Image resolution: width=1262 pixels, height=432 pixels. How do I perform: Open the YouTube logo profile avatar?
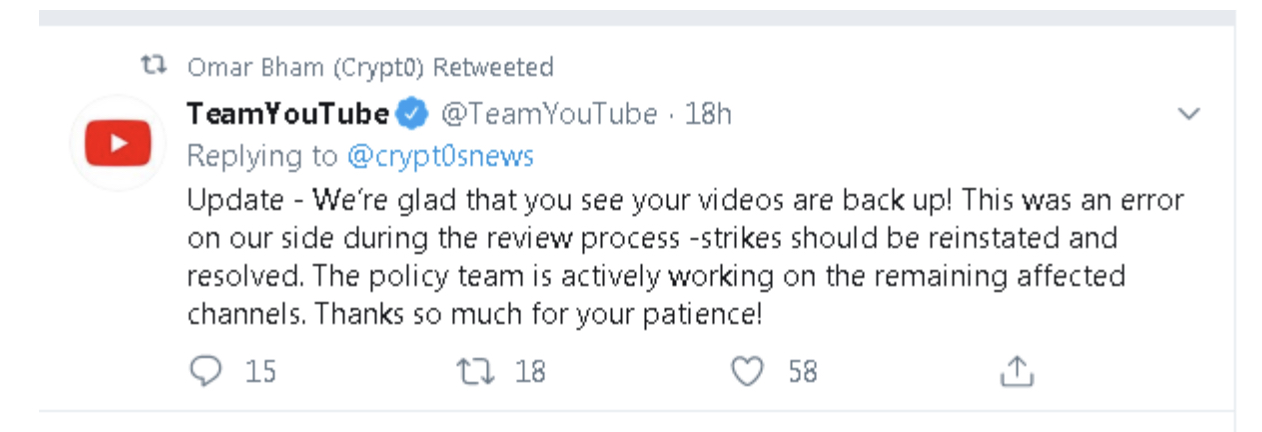pos(118,144)
